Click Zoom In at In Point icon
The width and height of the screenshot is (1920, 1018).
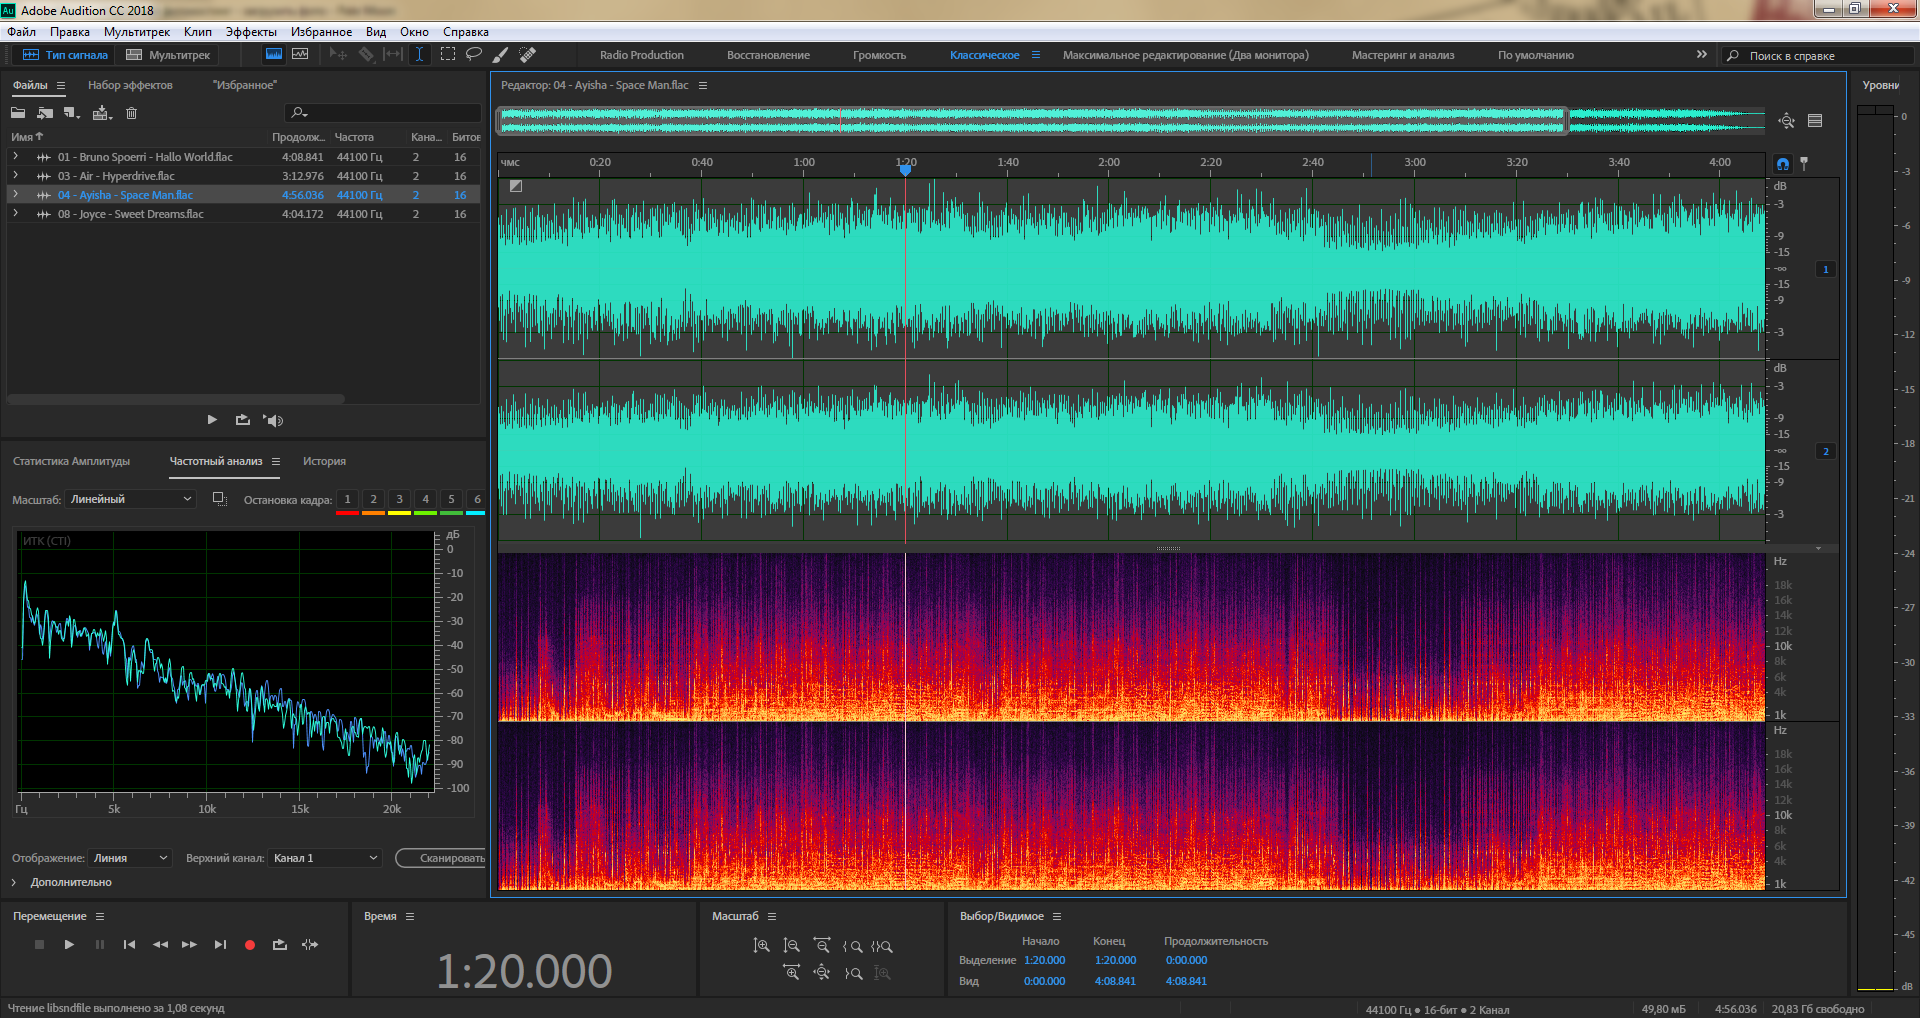pos(852,946)
